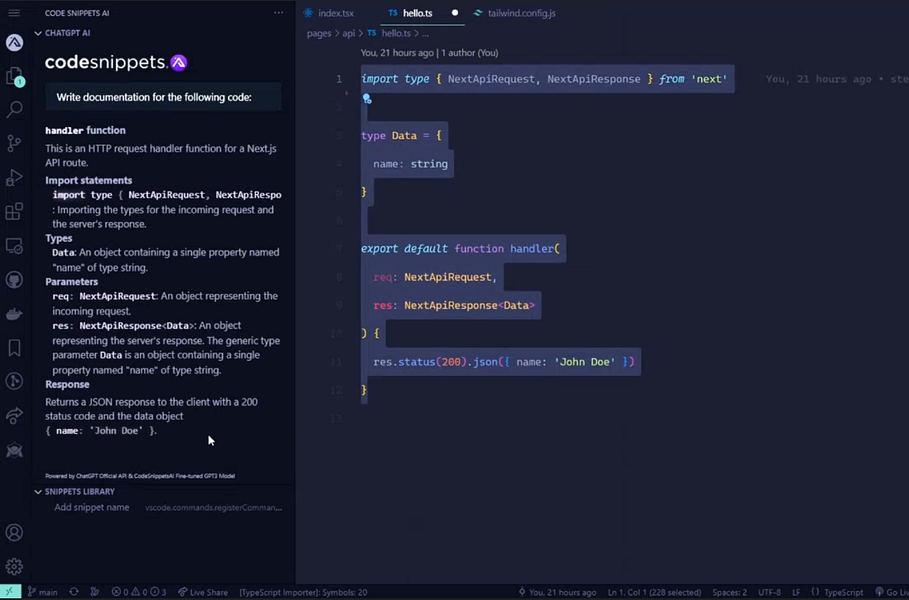
Task: Change indentation via Spaces: 2
Action: [x=729, y=592]
